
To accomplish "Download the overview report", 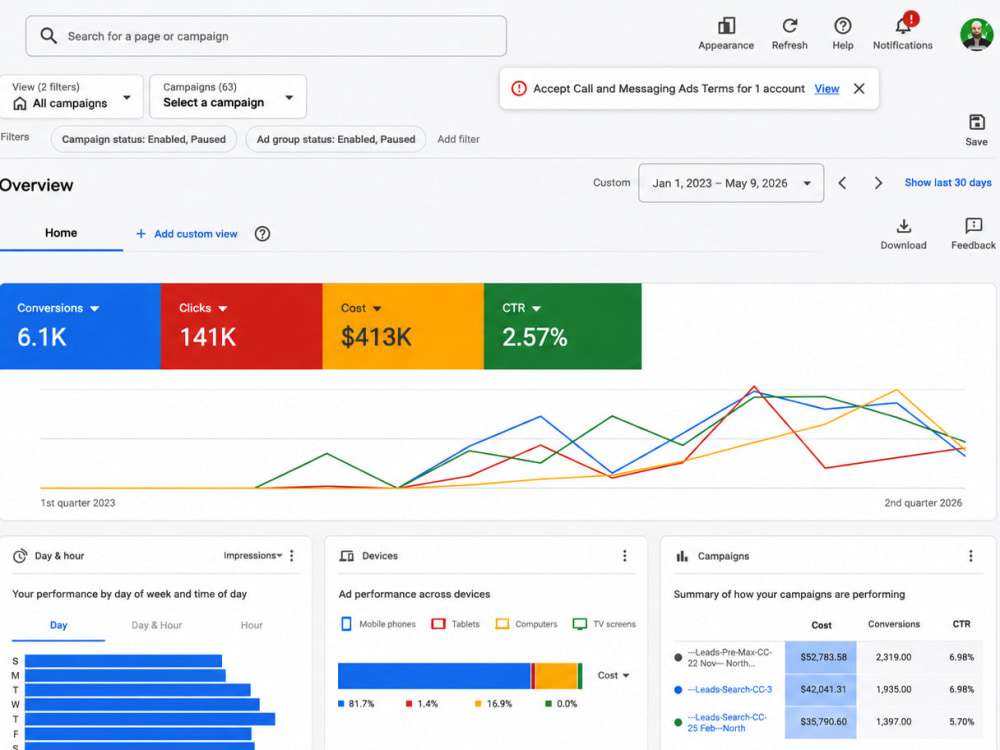I will click(x=904, y=226).
